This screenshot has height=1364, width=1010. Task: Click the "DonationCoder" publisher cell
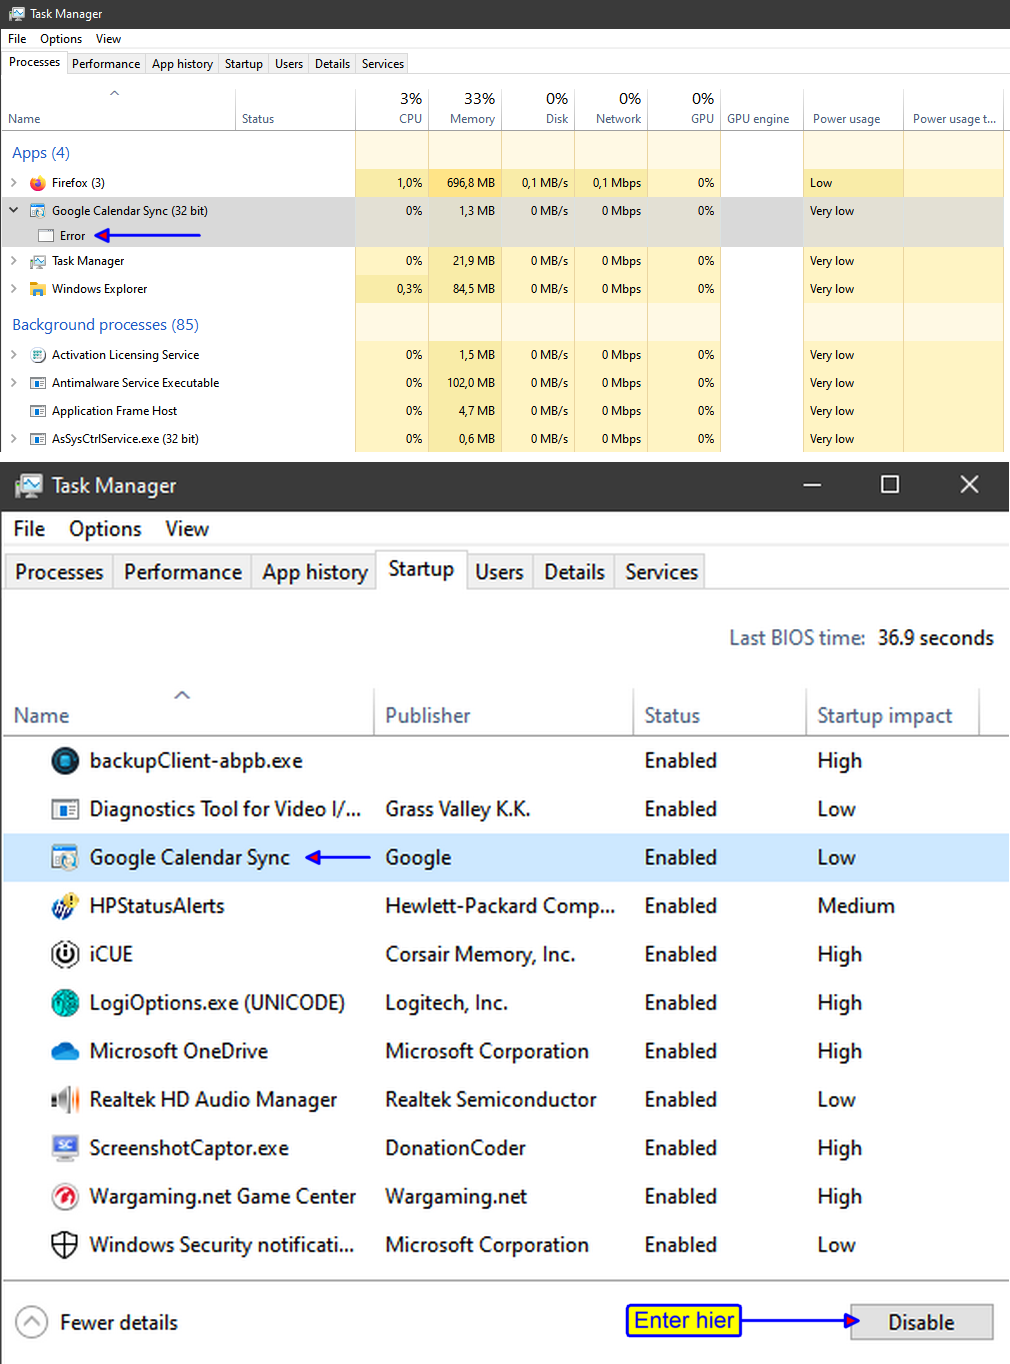tap(455, 1148)
